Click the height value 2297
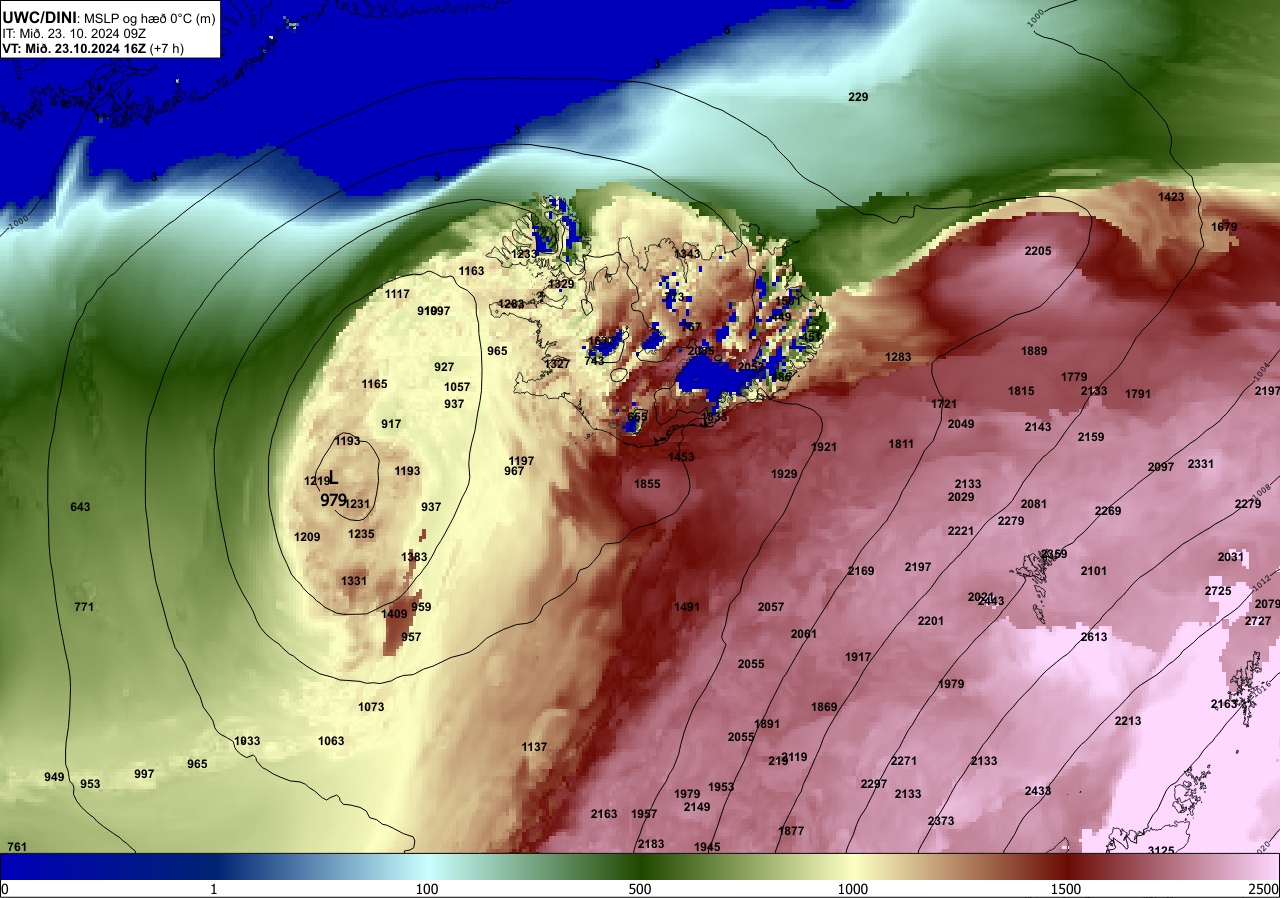The image size is (1280, 898). pos(874,784)
